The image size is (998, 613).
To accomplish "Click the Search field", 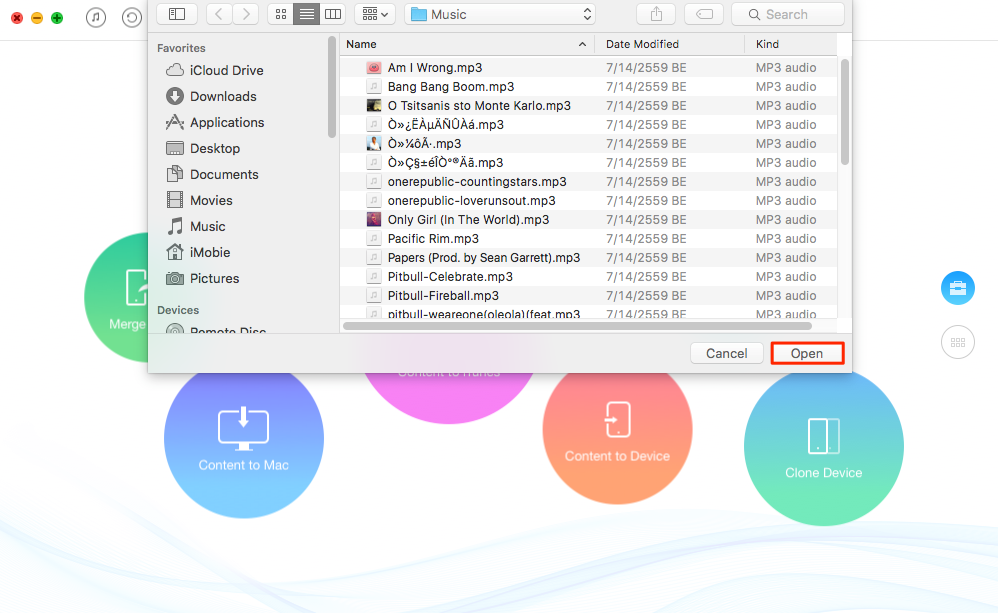I will 788,14.
